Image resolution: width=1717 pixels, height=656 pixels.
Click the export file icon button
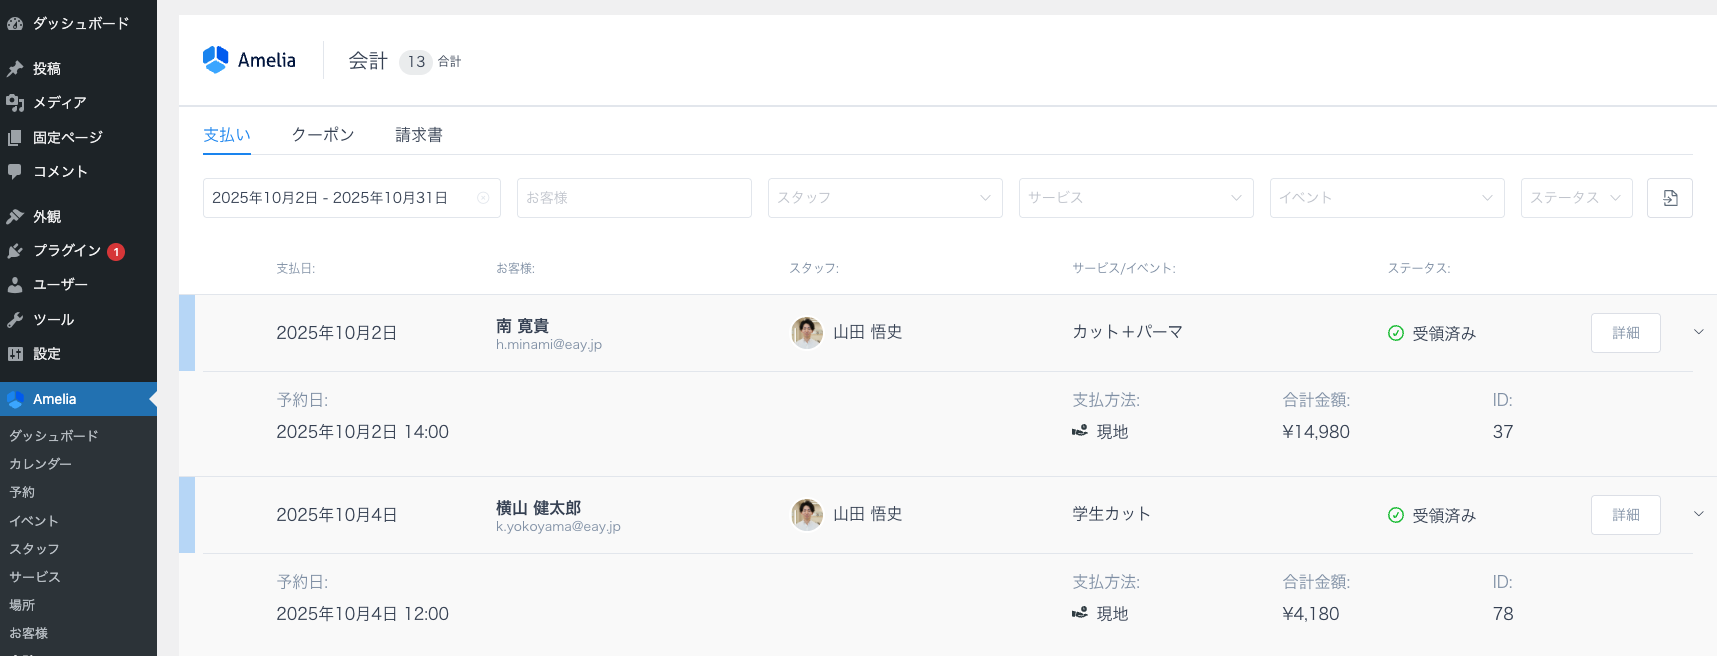[1669, 198]
